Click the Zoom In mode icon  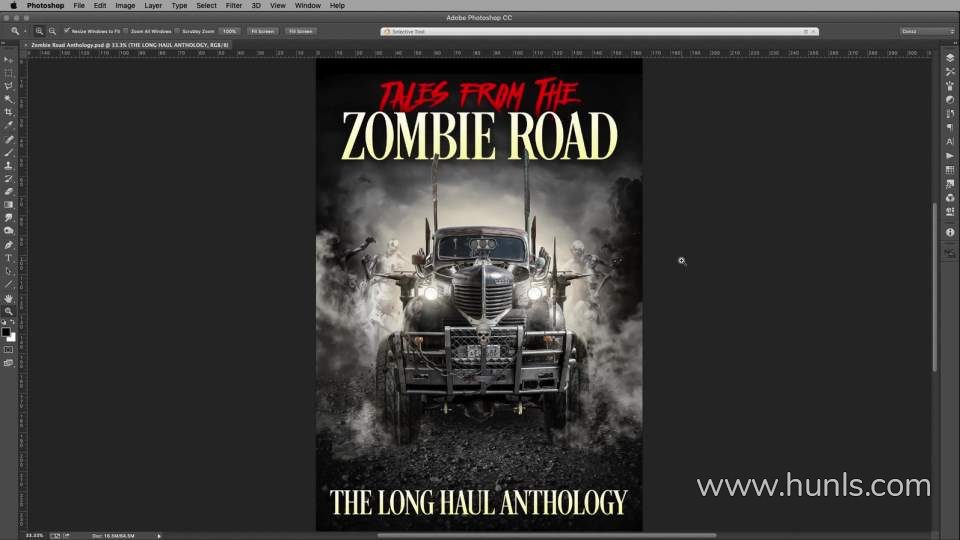(39, 31)
